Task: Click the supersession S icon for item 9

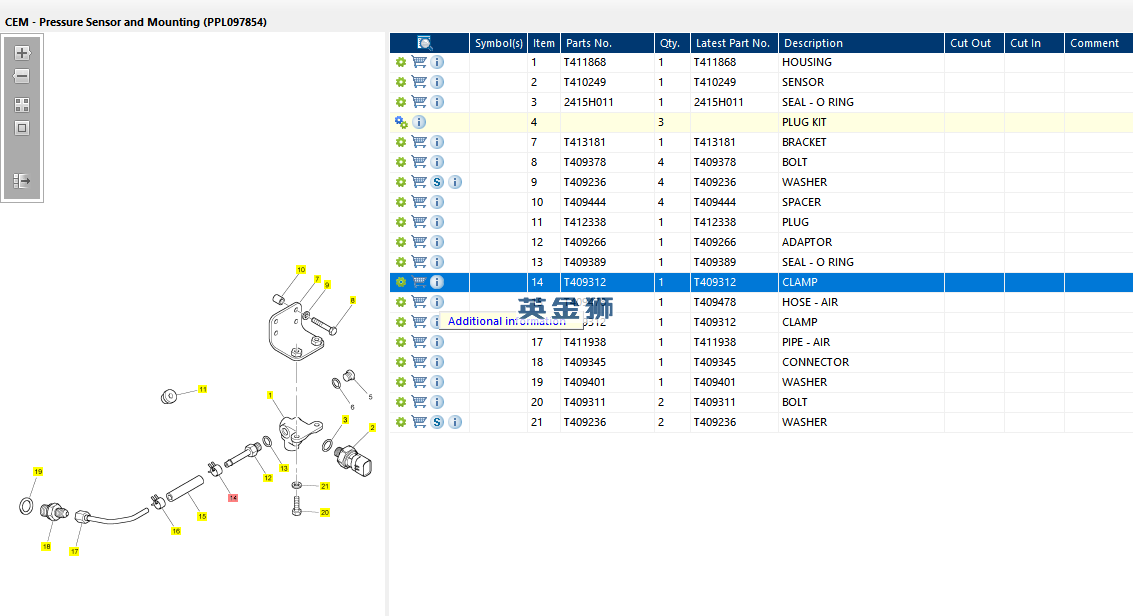Action: point(437,182)
